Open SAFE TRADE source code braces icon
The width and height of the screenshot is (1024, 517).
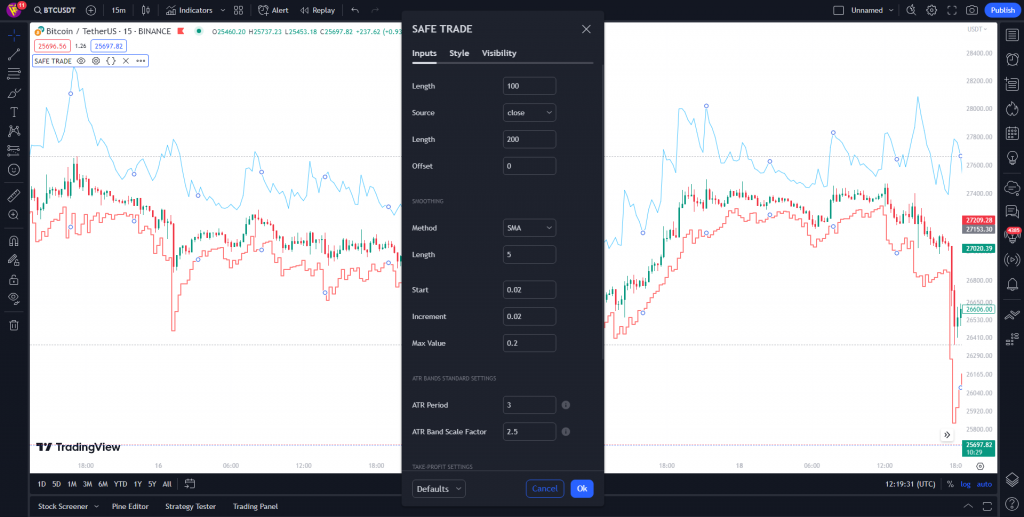(111, 61)
